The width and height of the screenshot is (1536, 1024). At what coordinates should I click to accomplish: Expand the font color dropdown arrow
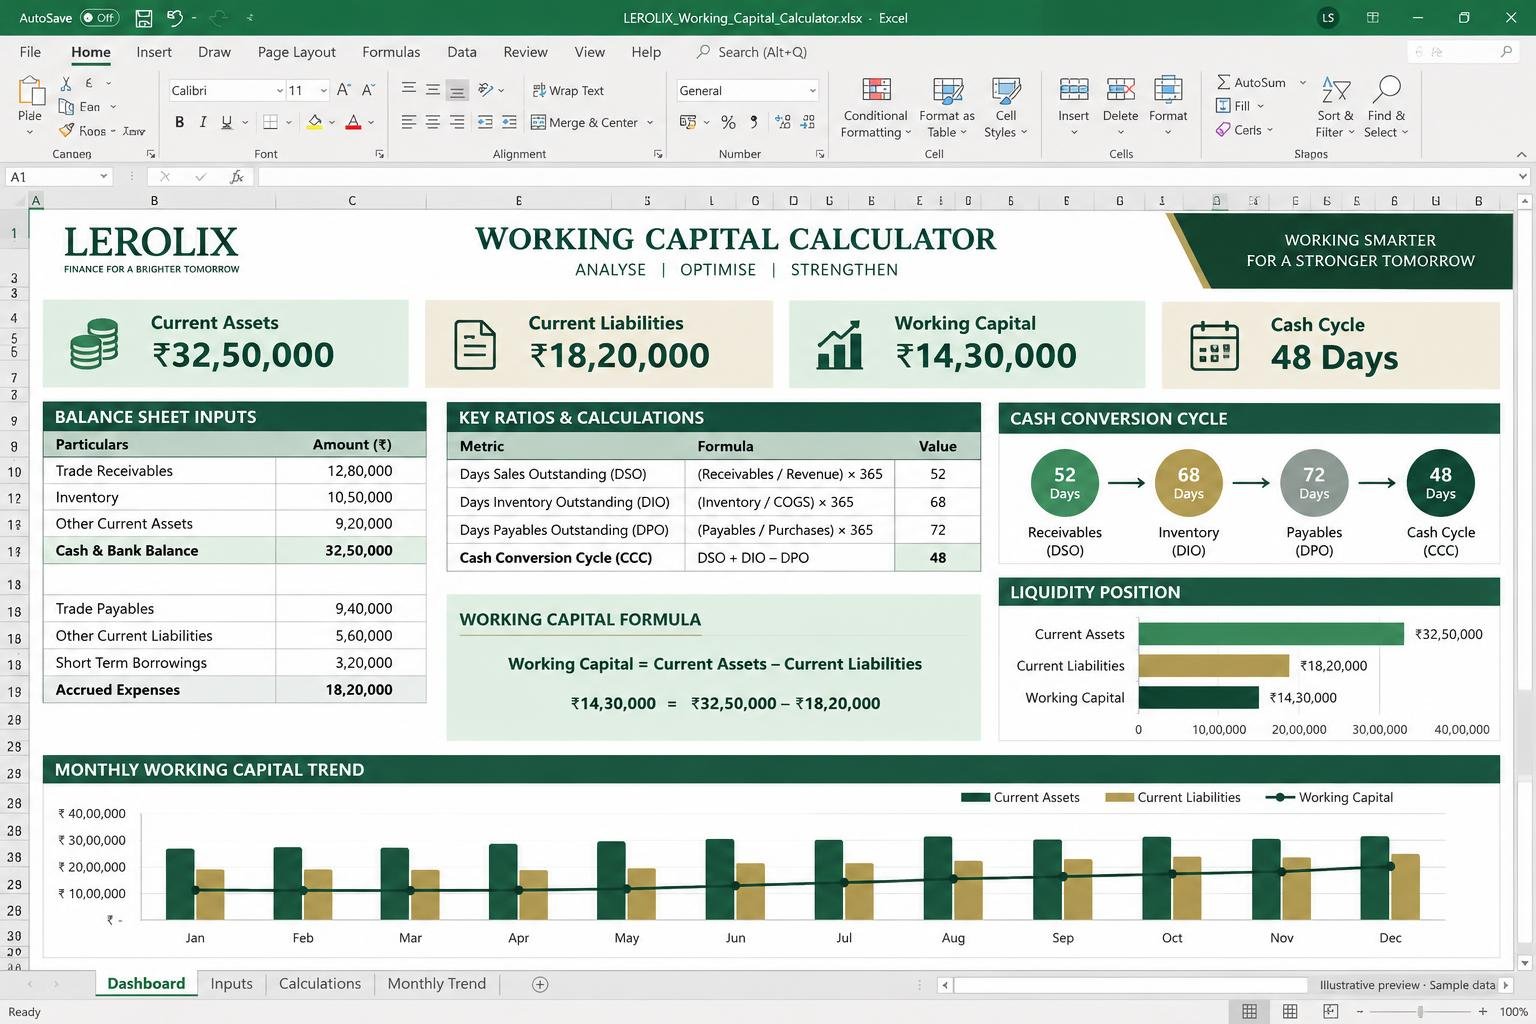tap(371, 123)
